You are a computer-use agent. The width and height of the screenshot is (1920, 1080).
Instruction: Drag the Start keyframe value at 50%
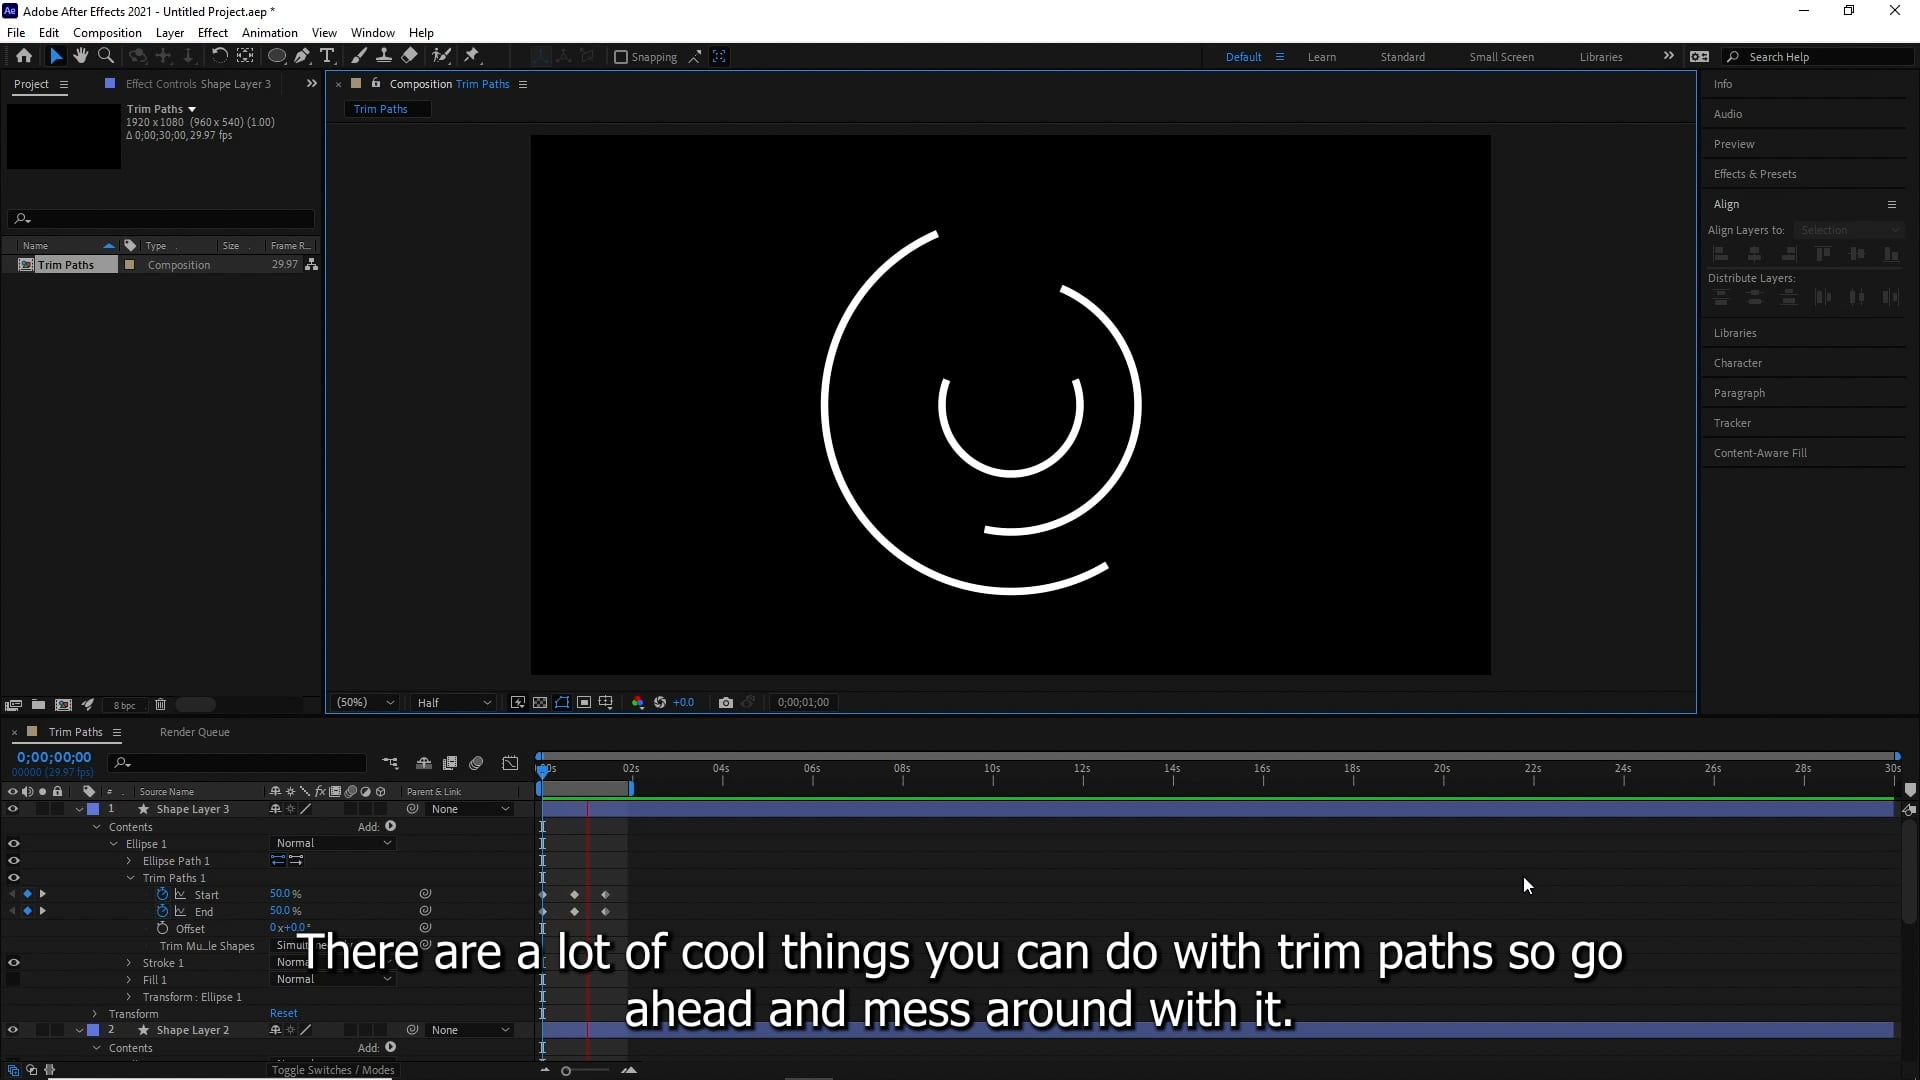(284, 894)
